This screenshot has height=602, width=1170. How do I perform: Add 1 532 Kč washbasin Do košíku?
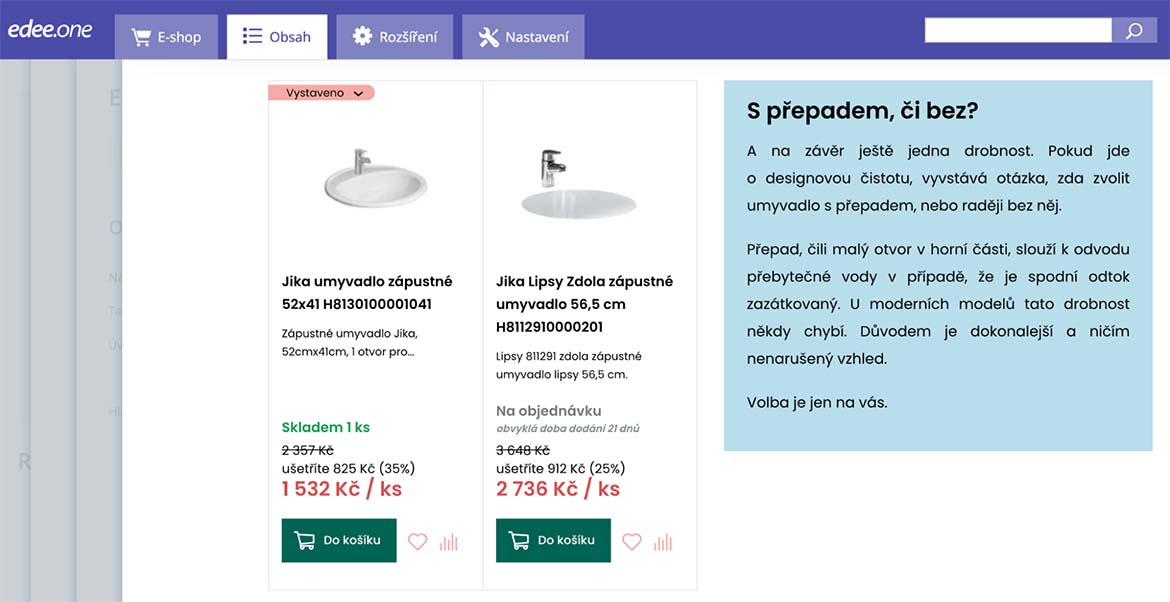[339, 540]
